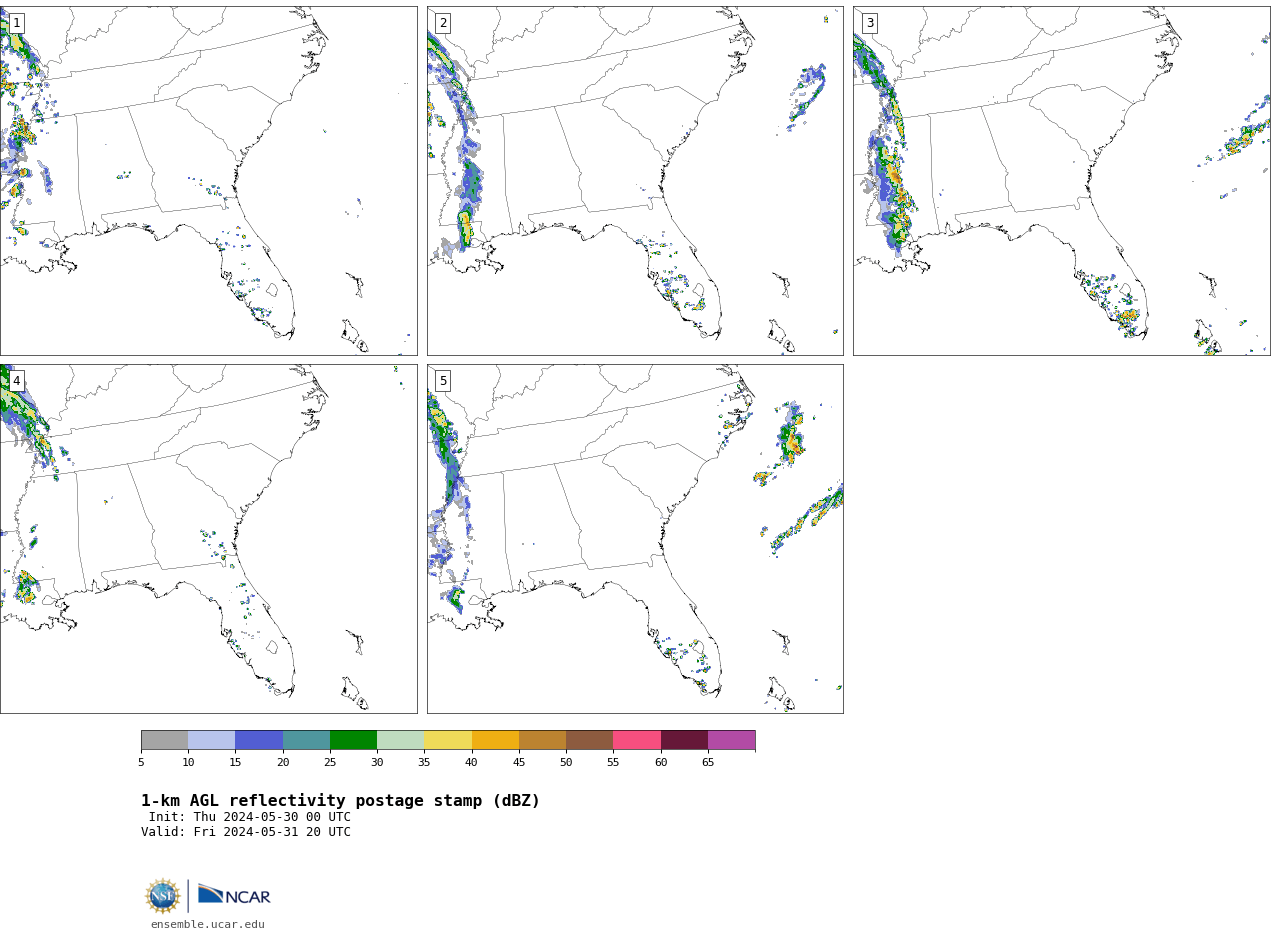Click the teal 20-25 dBZ swatch
Viewport: 1280px width, 936px height.
pos(306,740)
